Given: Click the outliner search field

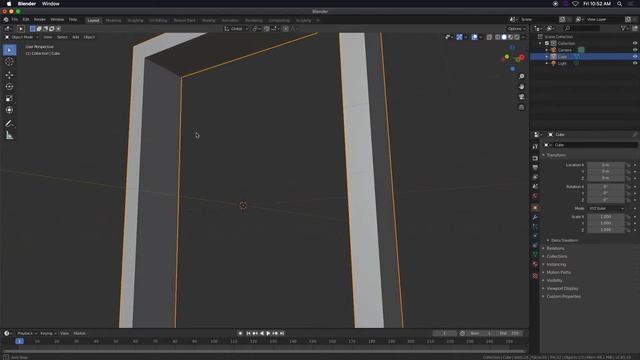Looking at the screenshot, I should pyautogui.click(x=582, y=28).
